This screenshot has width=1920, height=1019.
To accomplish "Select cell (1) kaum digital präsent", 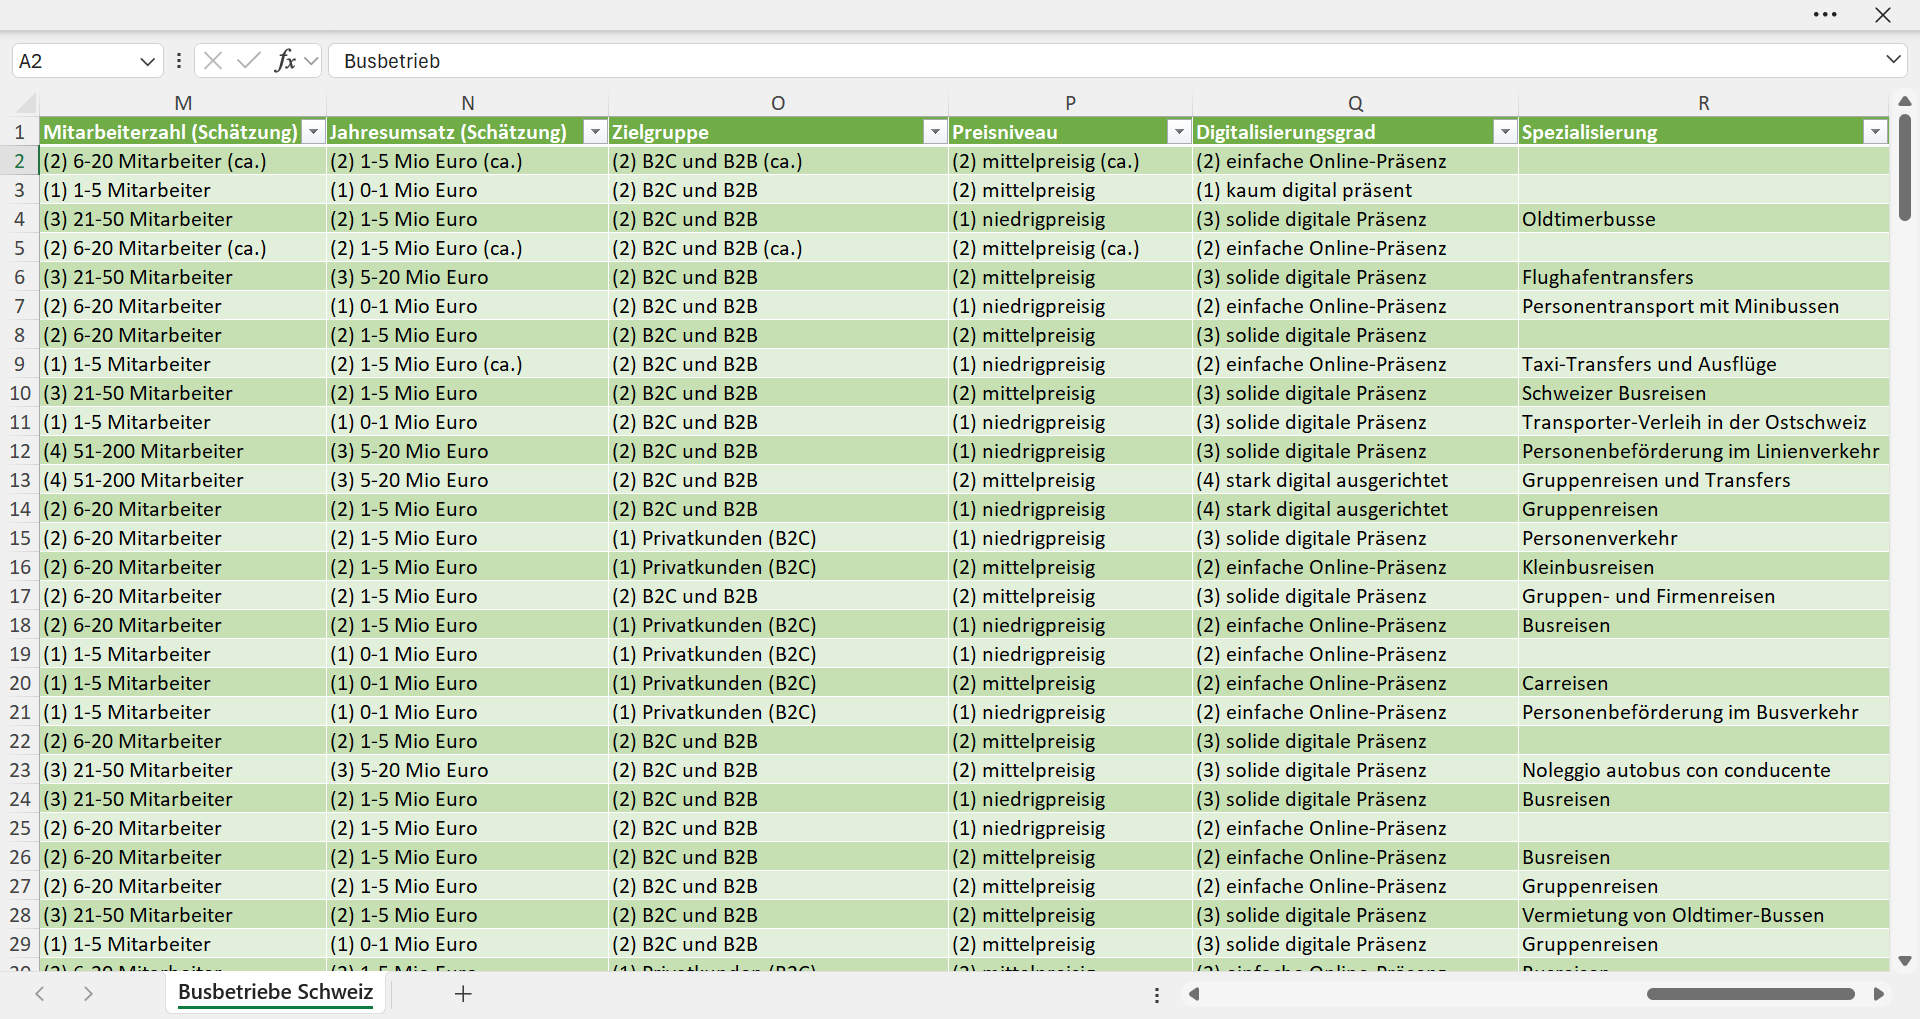I will [x=1355, y=190].
